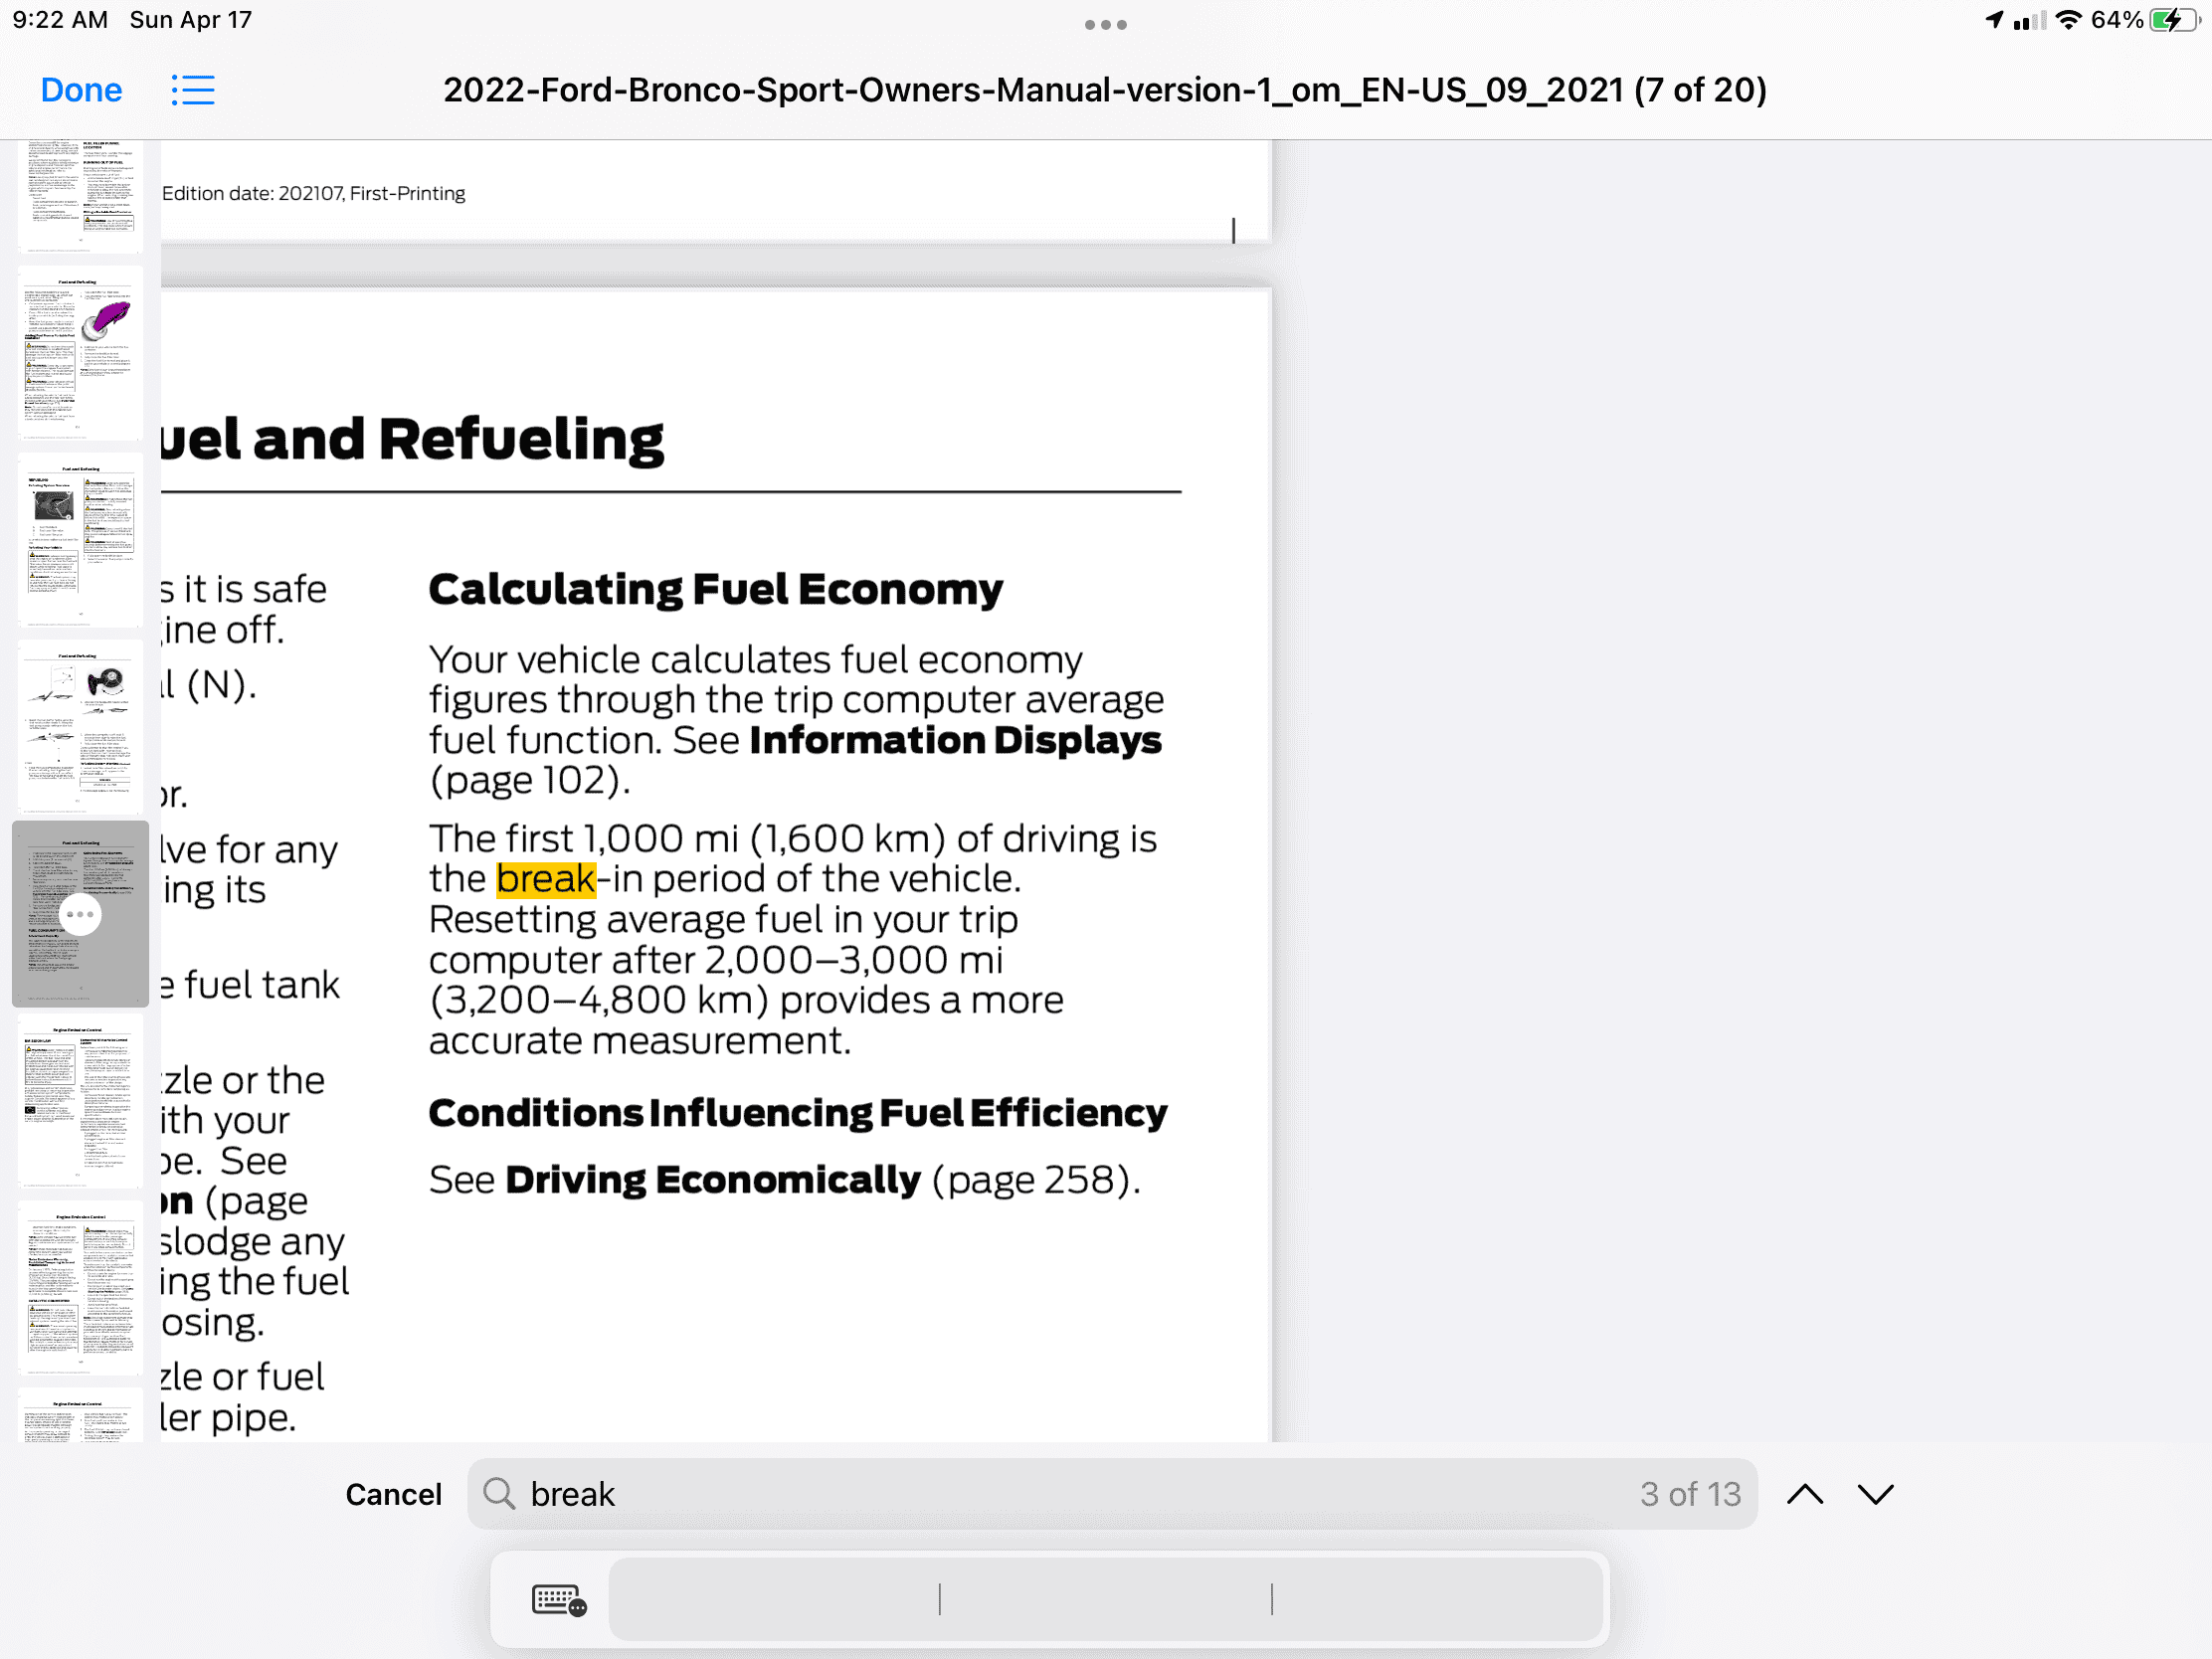Open the table of contents list icon

(x=192, y=90)
